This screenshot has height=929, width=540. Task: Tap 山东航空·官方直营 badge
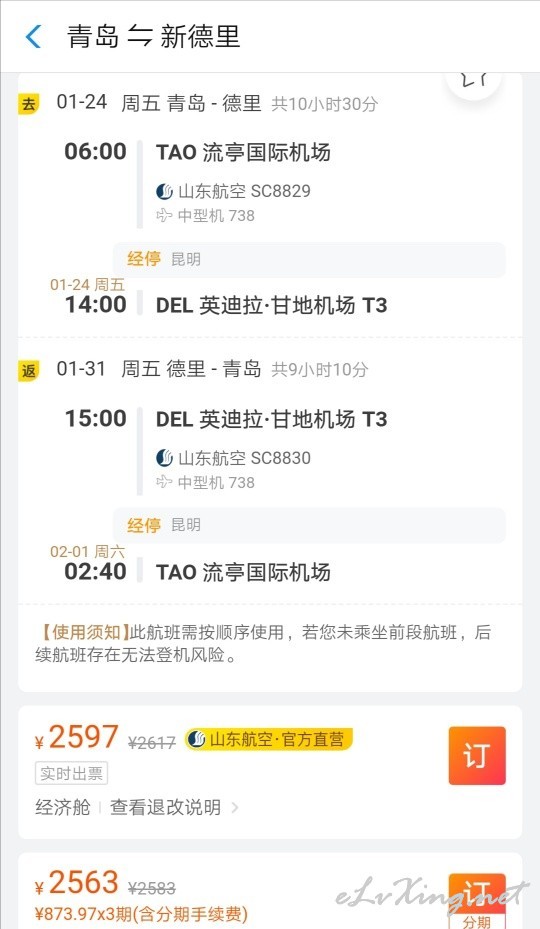click(269, 739)
